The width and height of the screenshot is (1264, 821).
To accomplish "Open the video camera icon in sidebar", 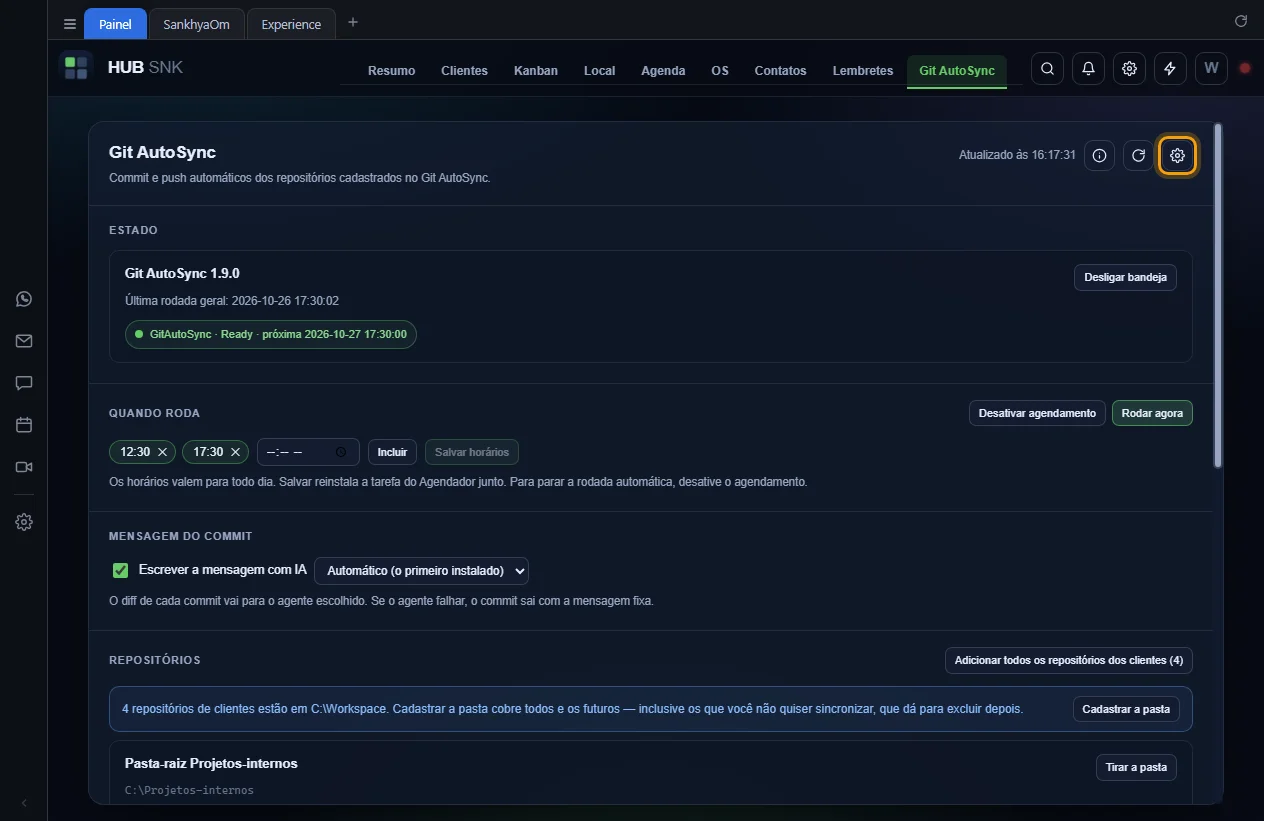I will point(24,467).
